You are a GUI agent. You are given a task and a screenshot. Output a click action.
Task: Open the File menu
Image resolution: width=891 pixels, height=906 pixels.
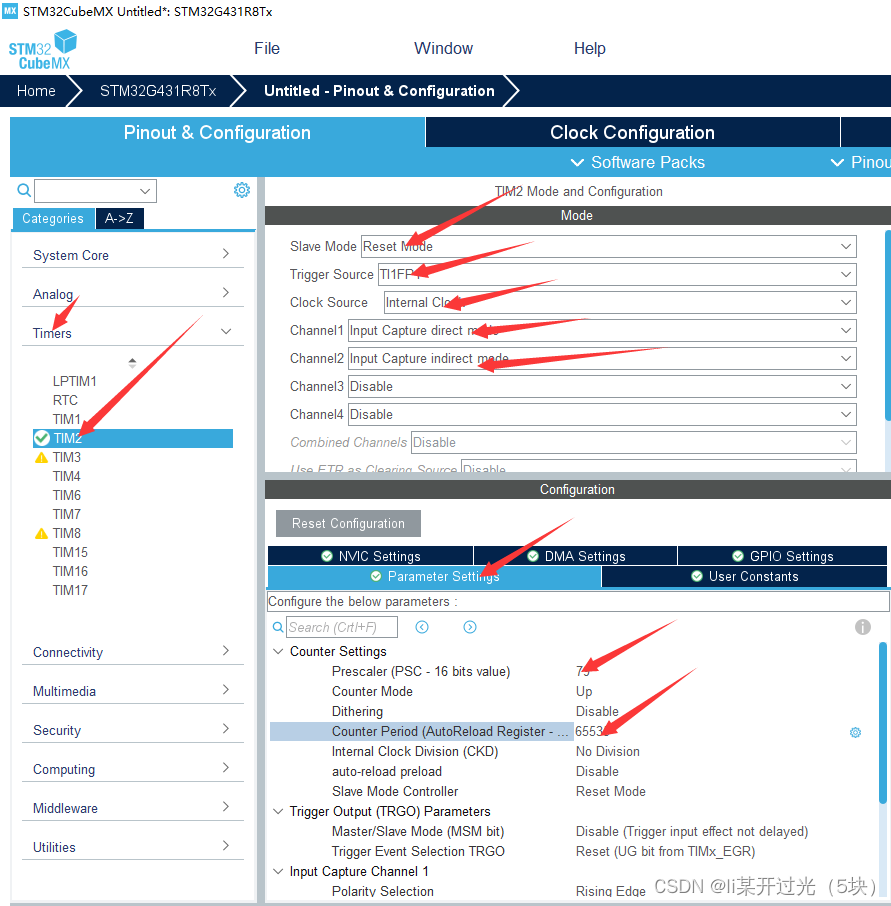tap(266, 49)
